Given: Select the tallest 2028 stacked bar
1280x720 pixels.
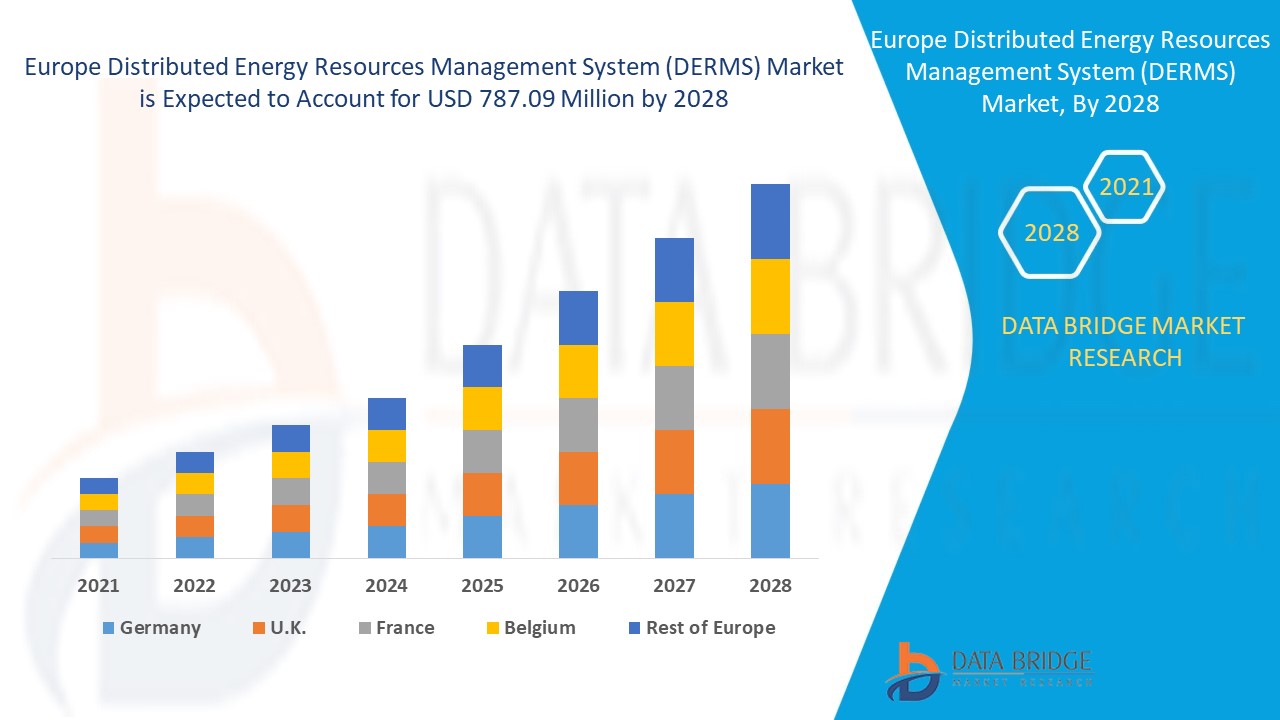Looking at the screenshot, I should pos(770,370).
